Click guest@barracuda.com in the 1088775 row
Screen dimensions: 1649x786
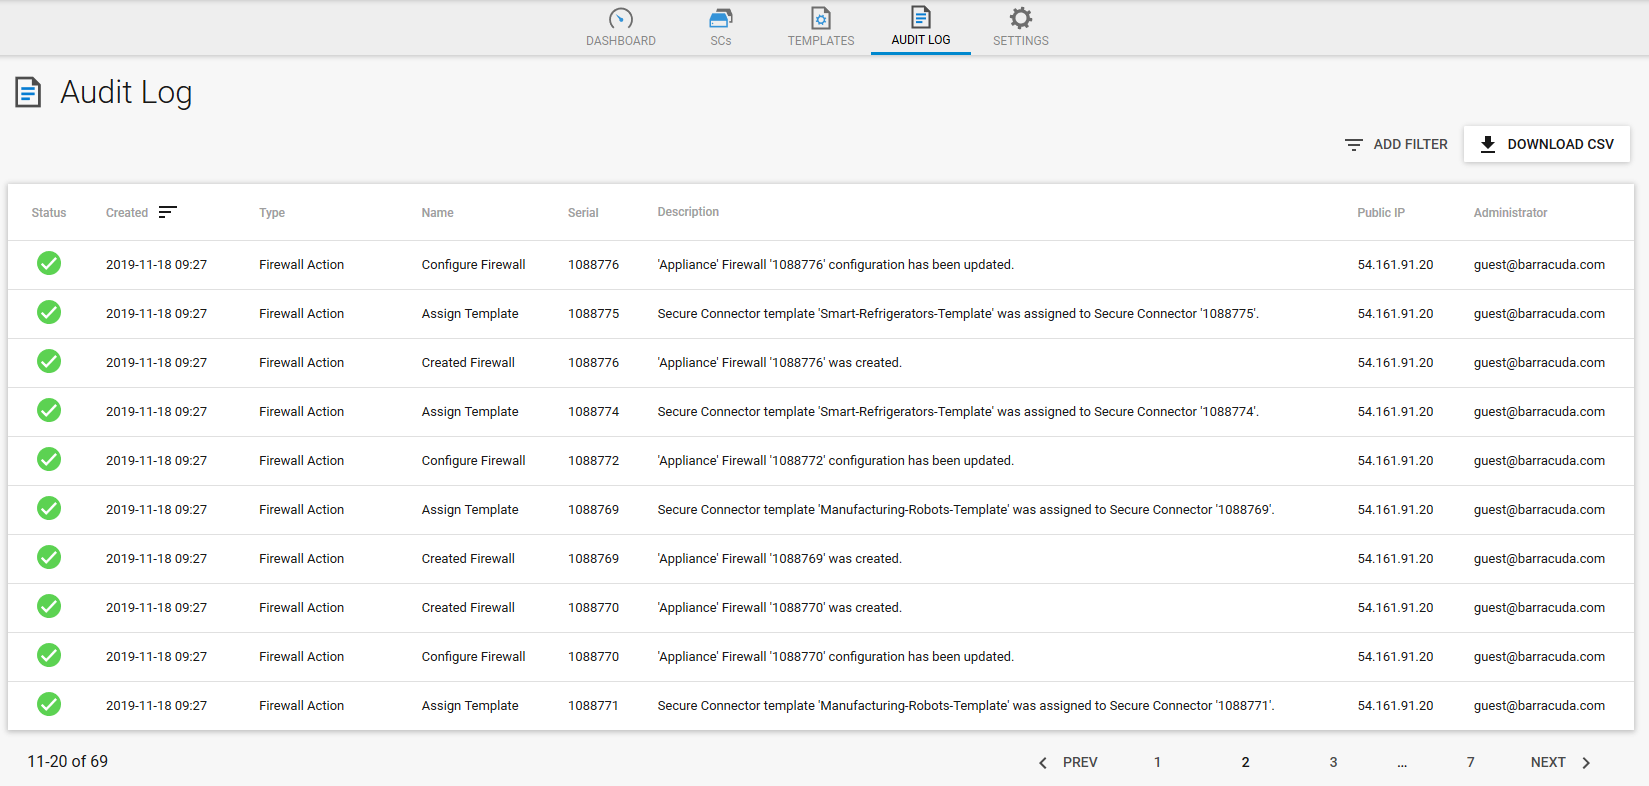tap(1539, 314)
